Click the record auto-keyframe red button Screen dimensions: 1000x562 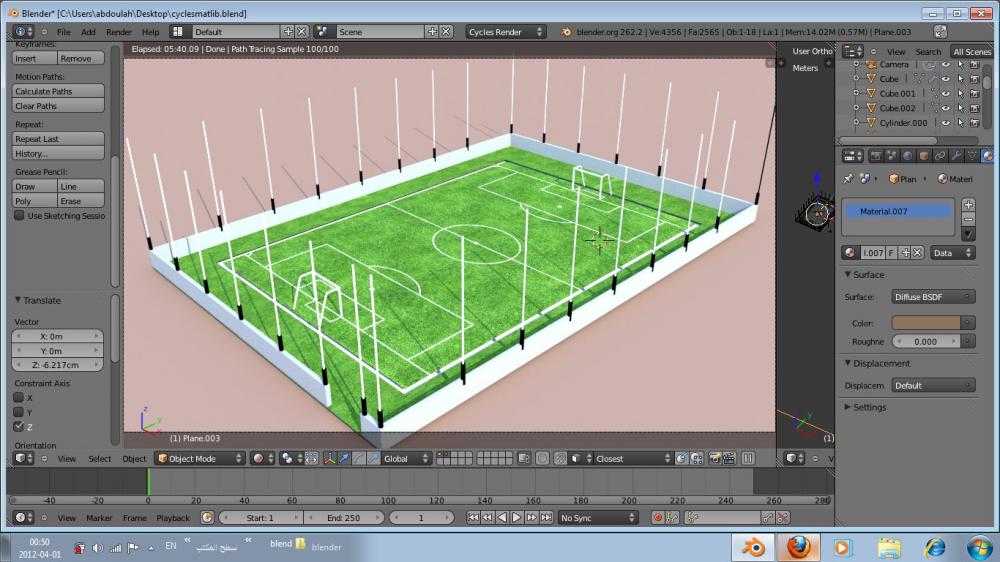(x=658, y=517)
